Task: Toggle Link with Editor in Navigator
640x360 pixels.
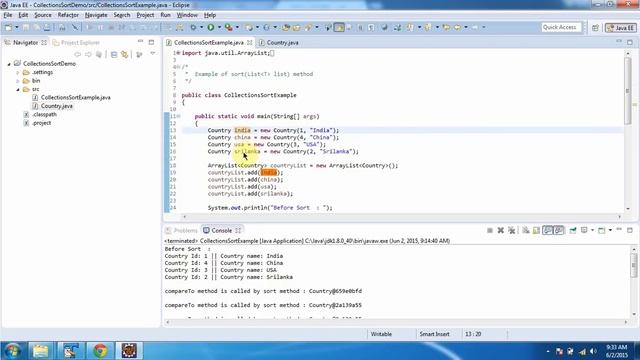Action: point(124,54)
